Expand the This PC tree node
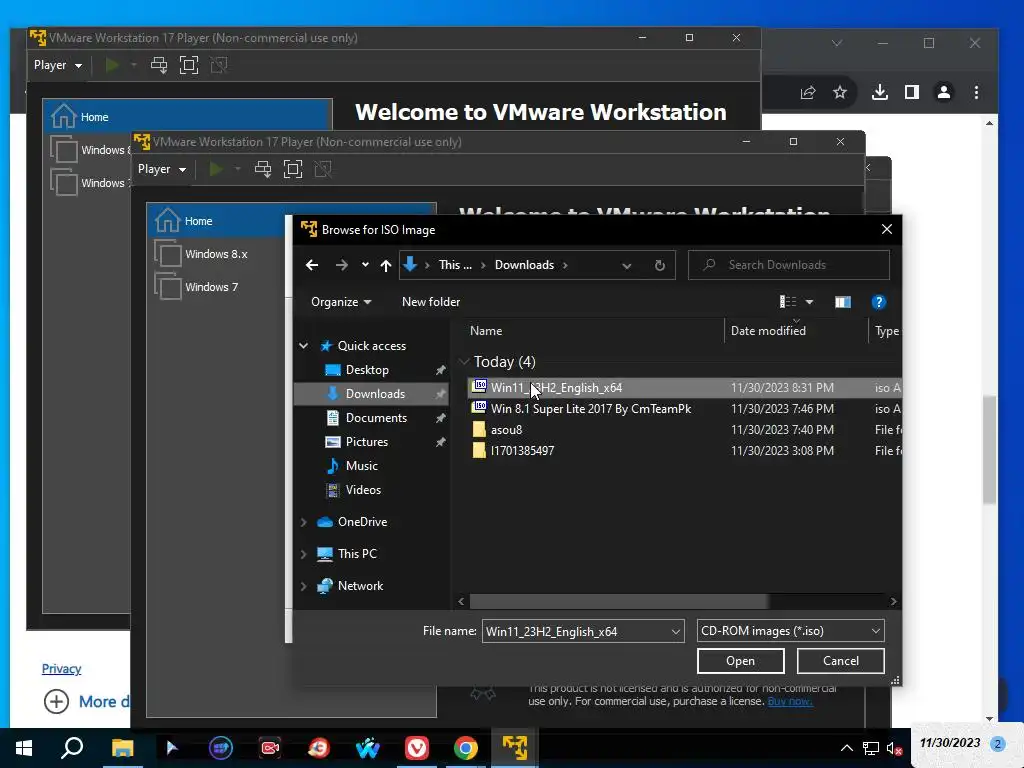Screen dimensions: 1024x768 coord(304,554)
